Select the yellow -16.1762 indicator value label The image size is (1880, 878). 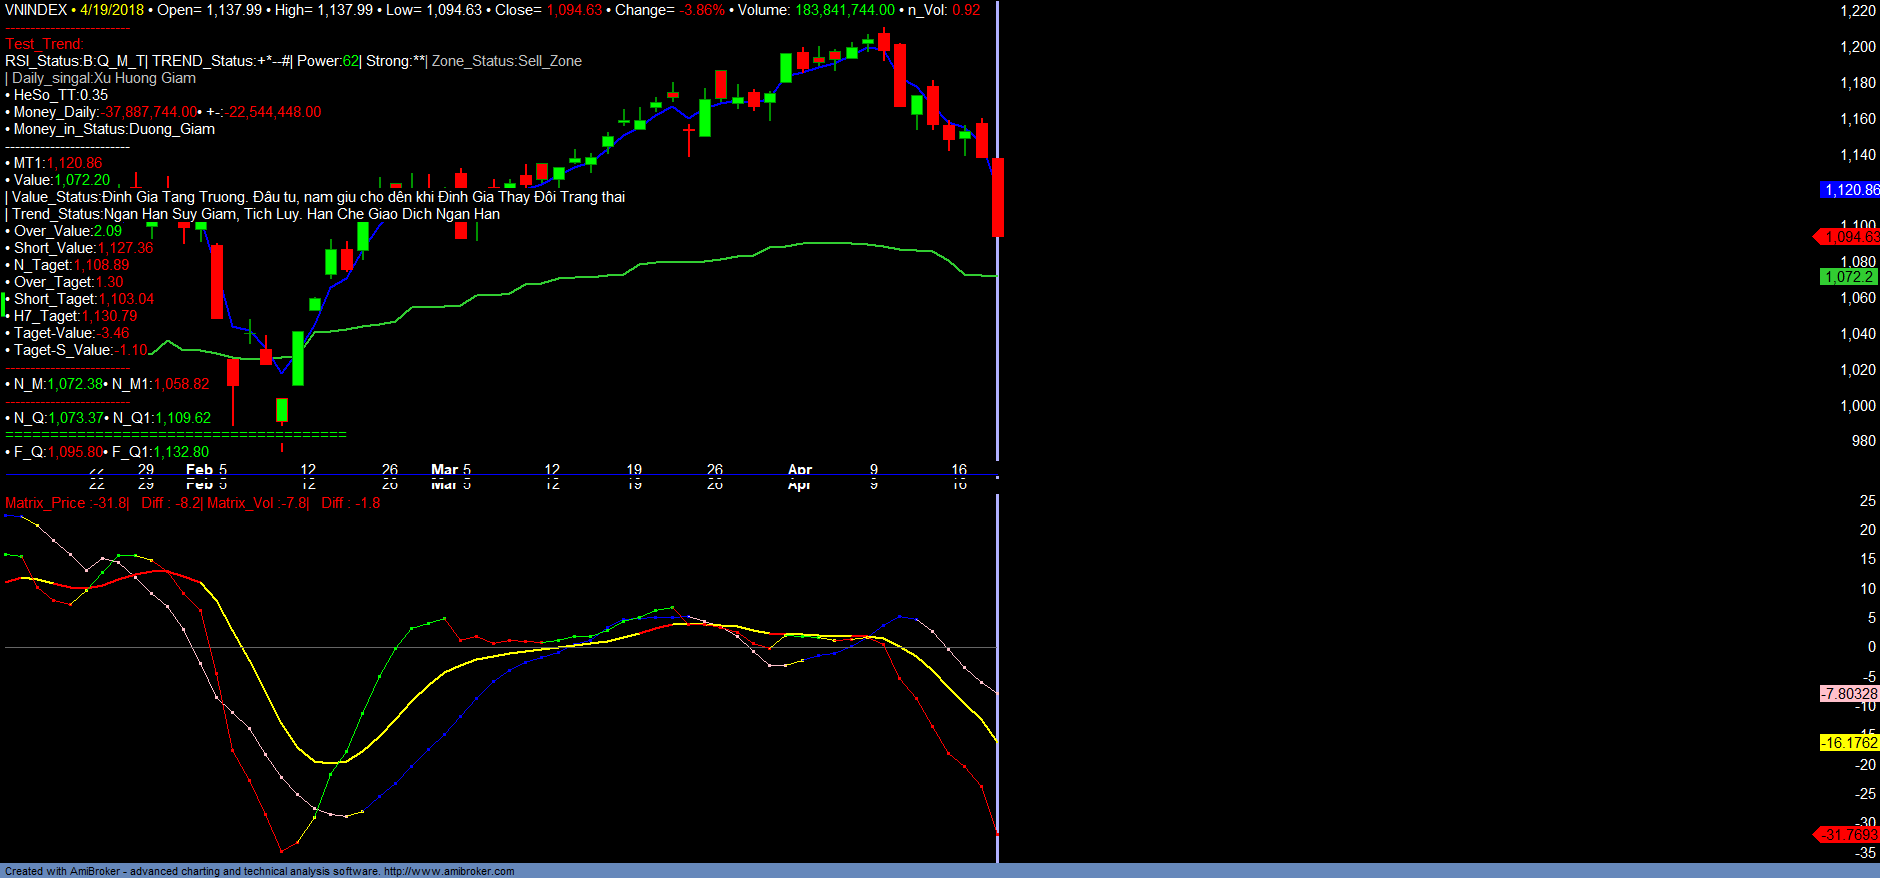coord(1849,743)
